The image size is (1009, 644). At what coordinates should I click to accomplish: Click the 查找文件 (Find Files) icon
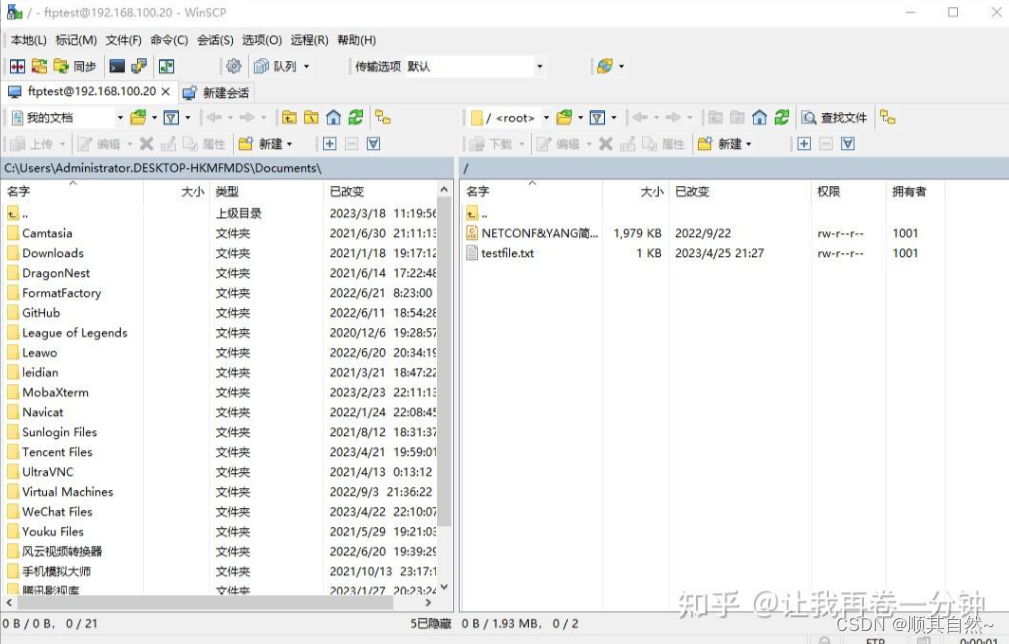tap(835, 116)
